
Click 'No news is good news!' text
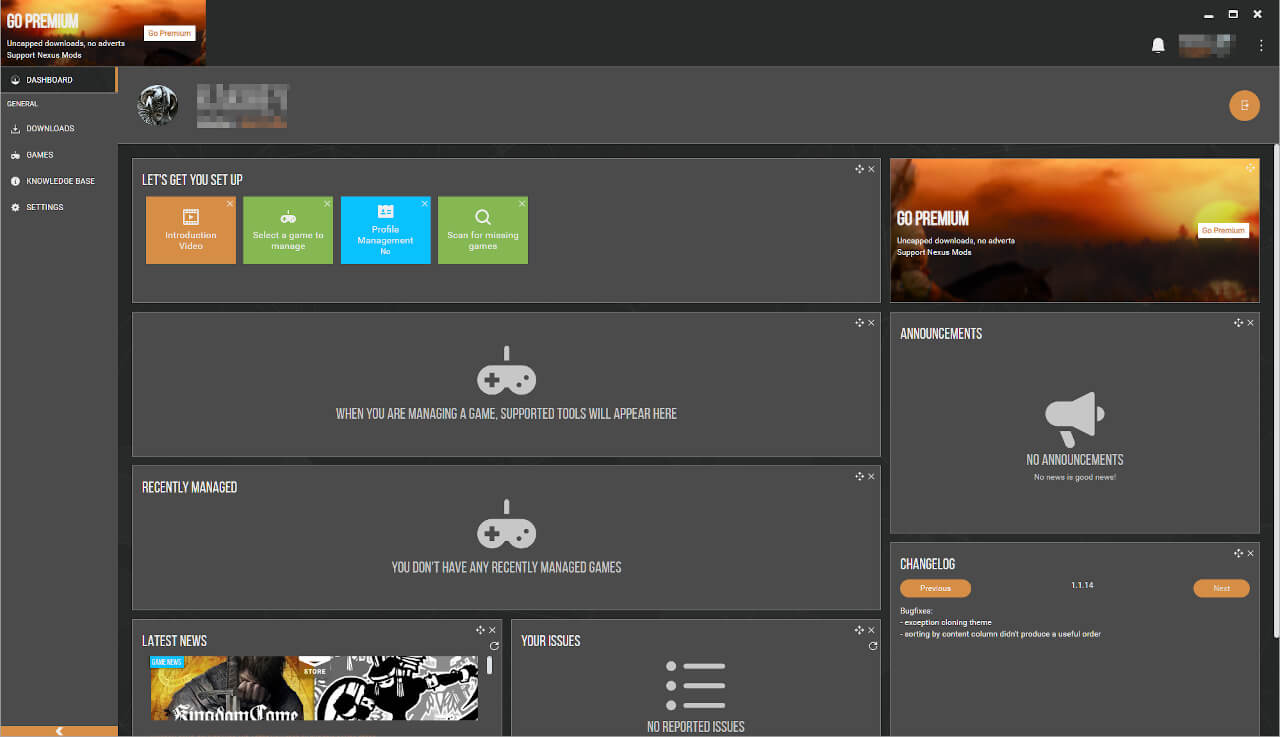pyautogui.click(x=1075, y=477)
